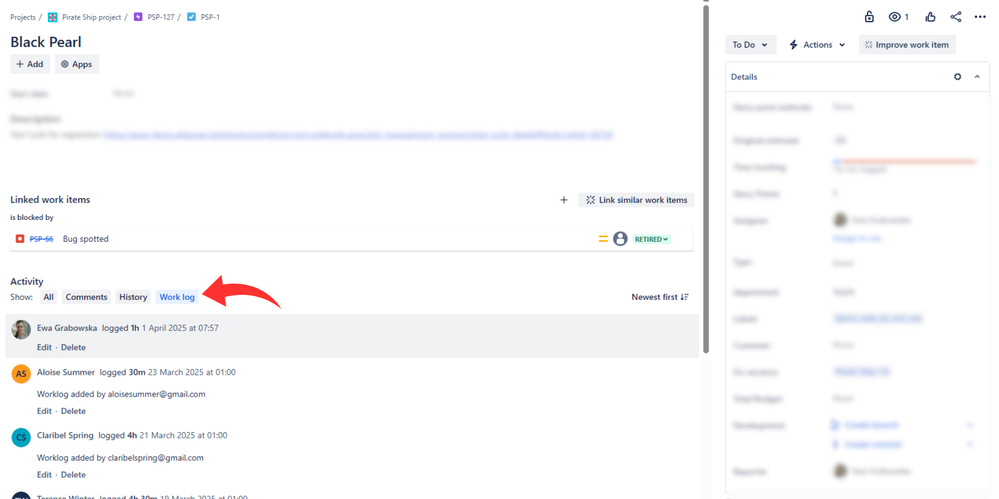Click Ewa Grabowska's avatar
The image size is (999, 499).
(21, 329)
